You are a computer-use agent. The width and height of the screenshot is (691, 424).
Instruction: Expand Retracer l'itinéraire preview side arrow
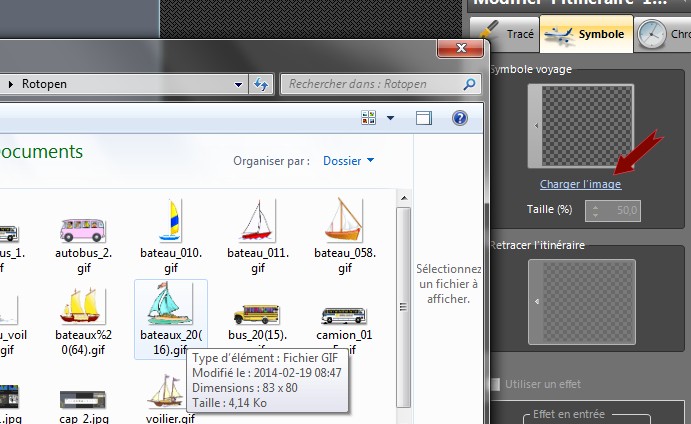[536, 302]
